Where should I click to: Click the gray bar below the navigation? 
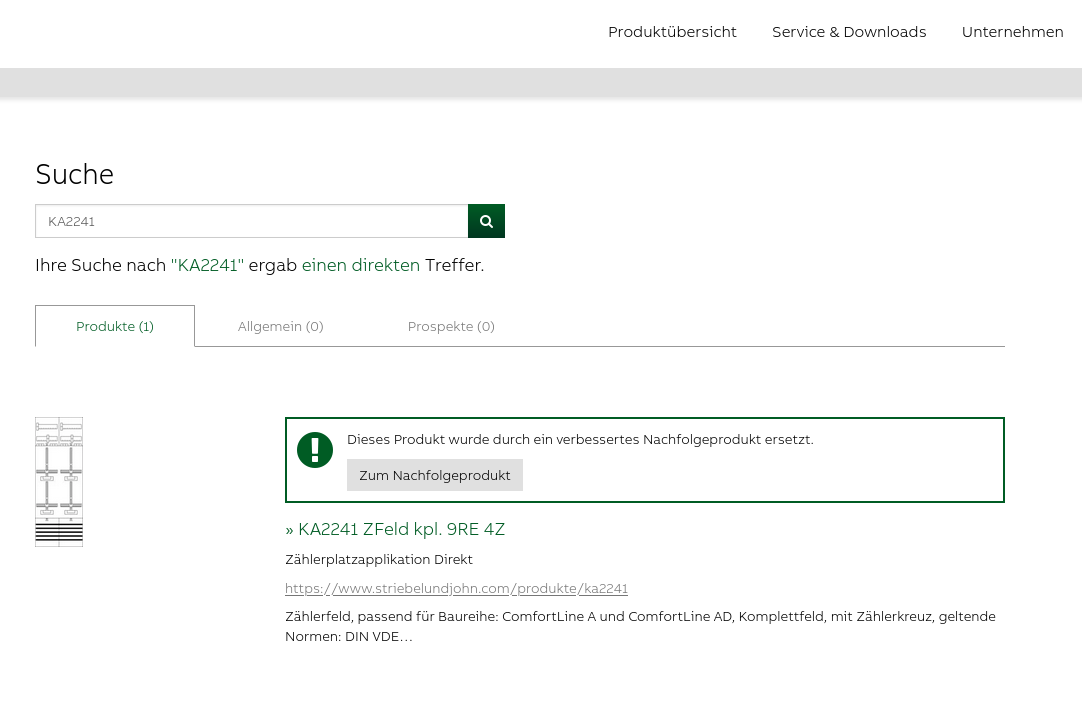(x=541, y=82)
